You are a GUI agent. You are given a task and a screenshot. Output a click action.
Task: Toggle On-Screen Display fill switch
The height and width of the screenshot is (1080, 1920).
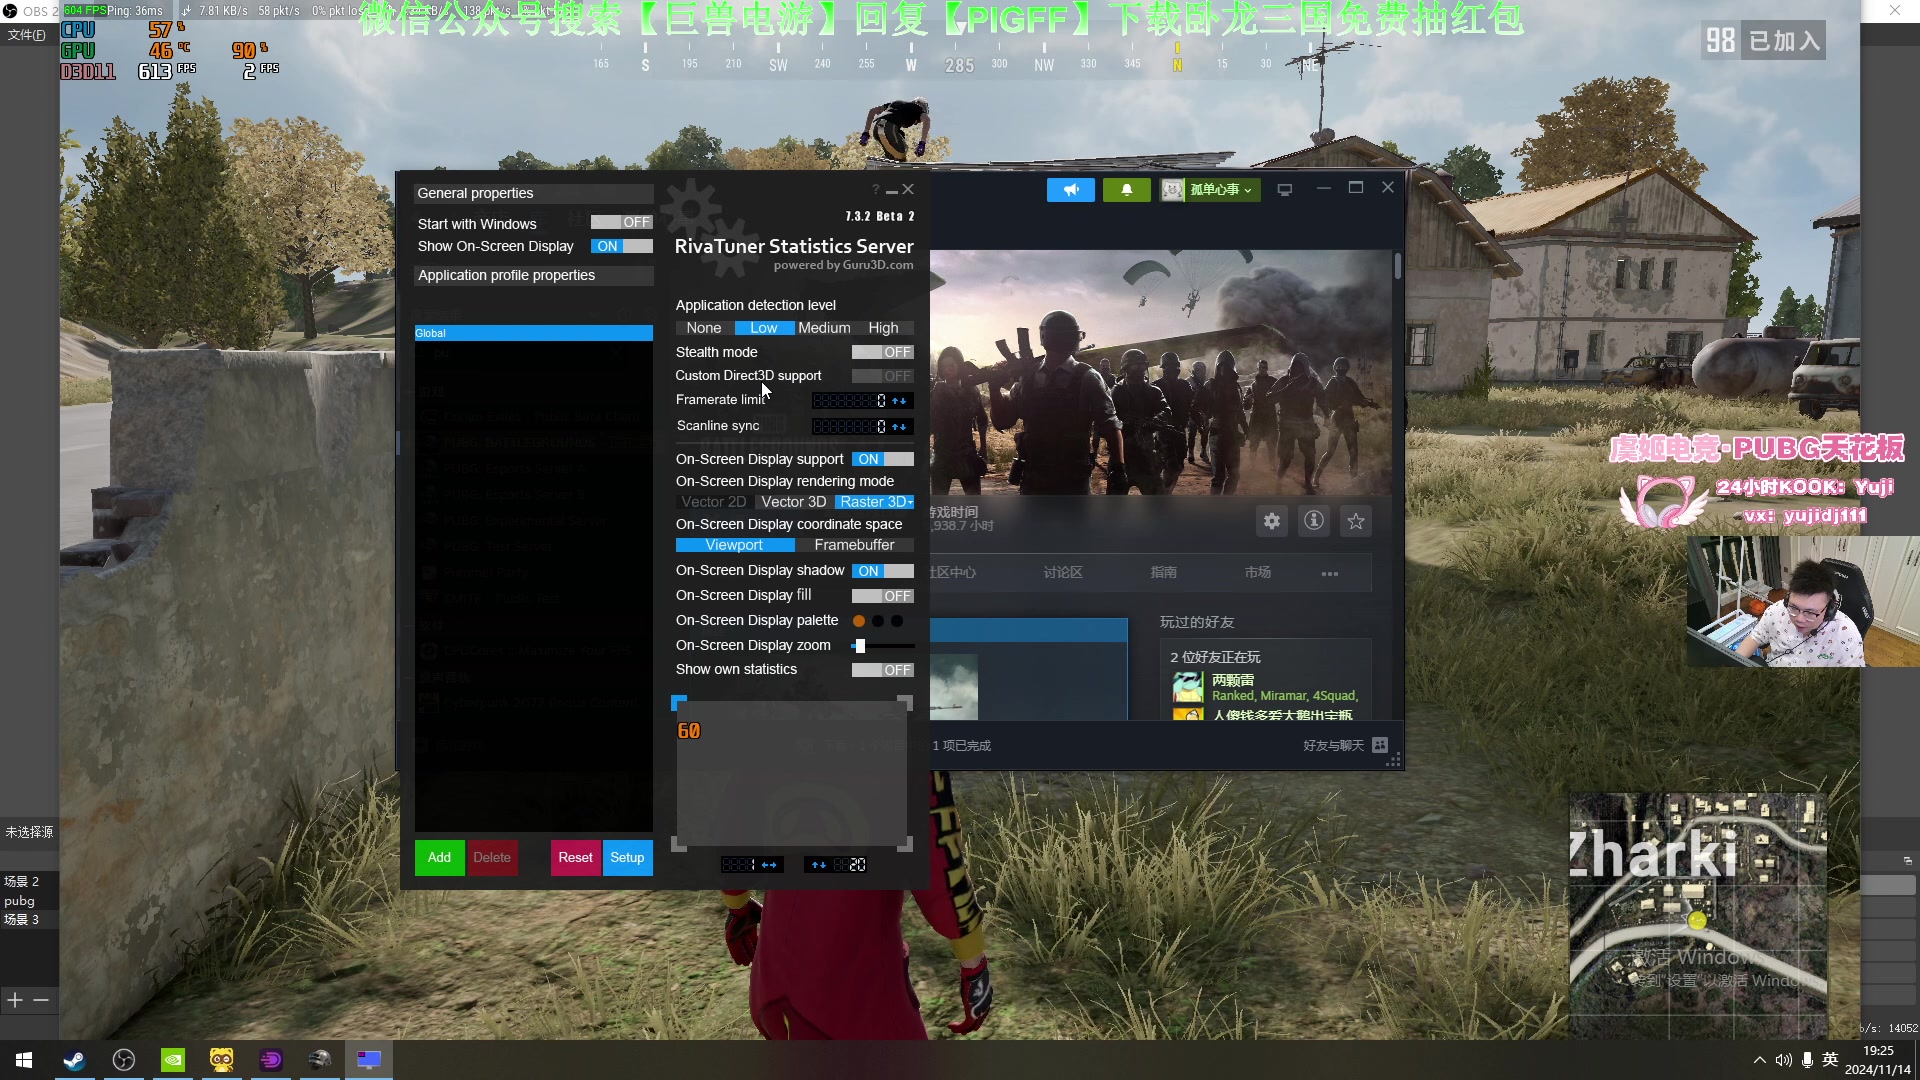882,596
